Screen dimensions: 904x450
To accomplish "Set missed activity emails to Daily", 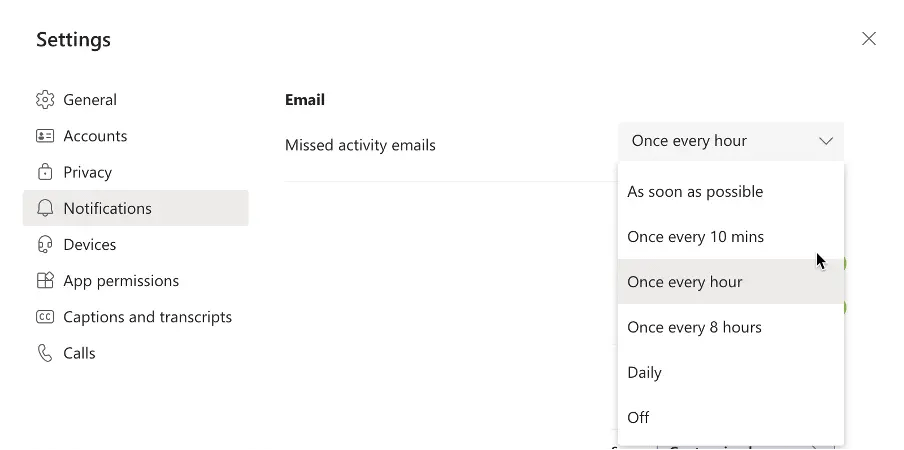I will [645, 372].
